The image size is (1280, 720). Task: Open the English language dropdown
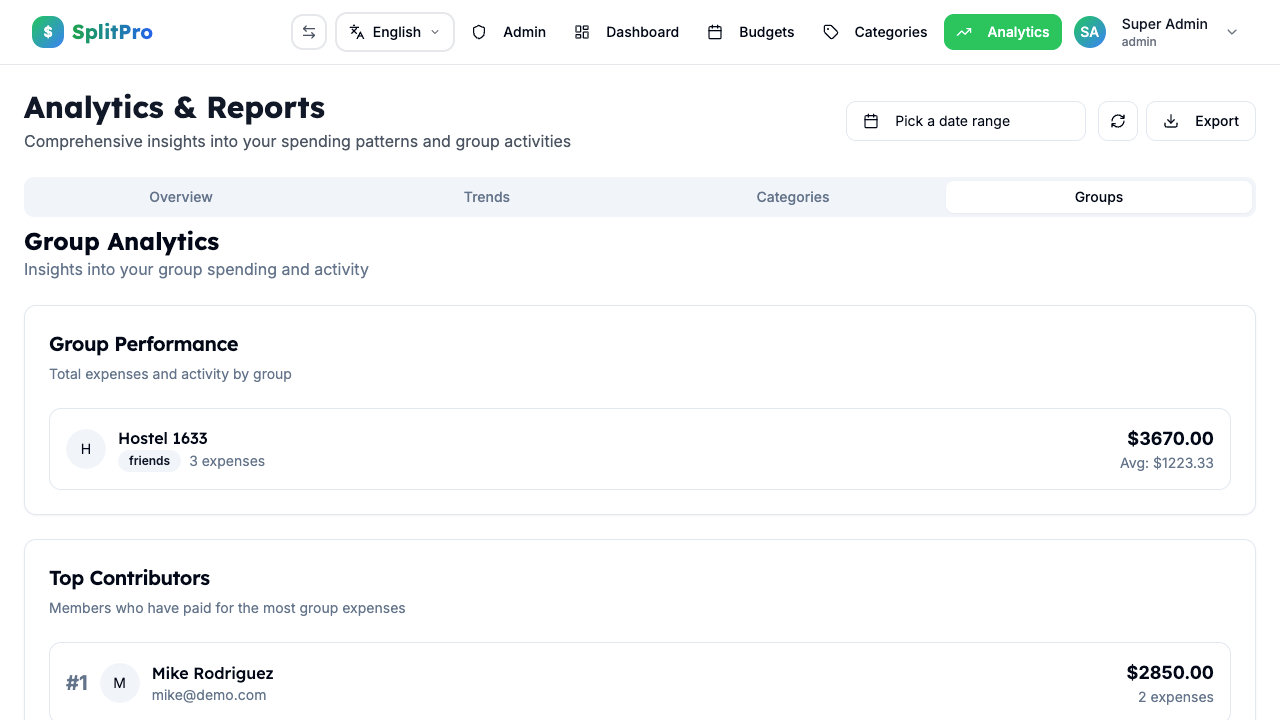394,31
